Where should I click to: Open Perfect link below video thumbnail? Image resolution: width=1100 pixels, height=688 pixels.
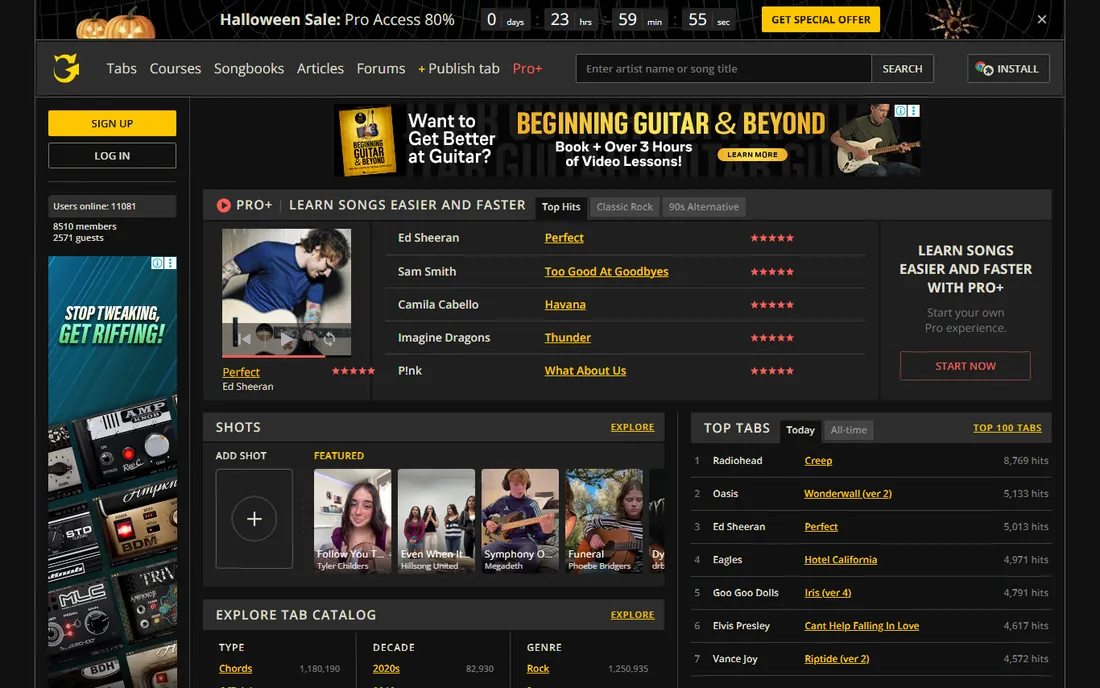click(241, 372)
